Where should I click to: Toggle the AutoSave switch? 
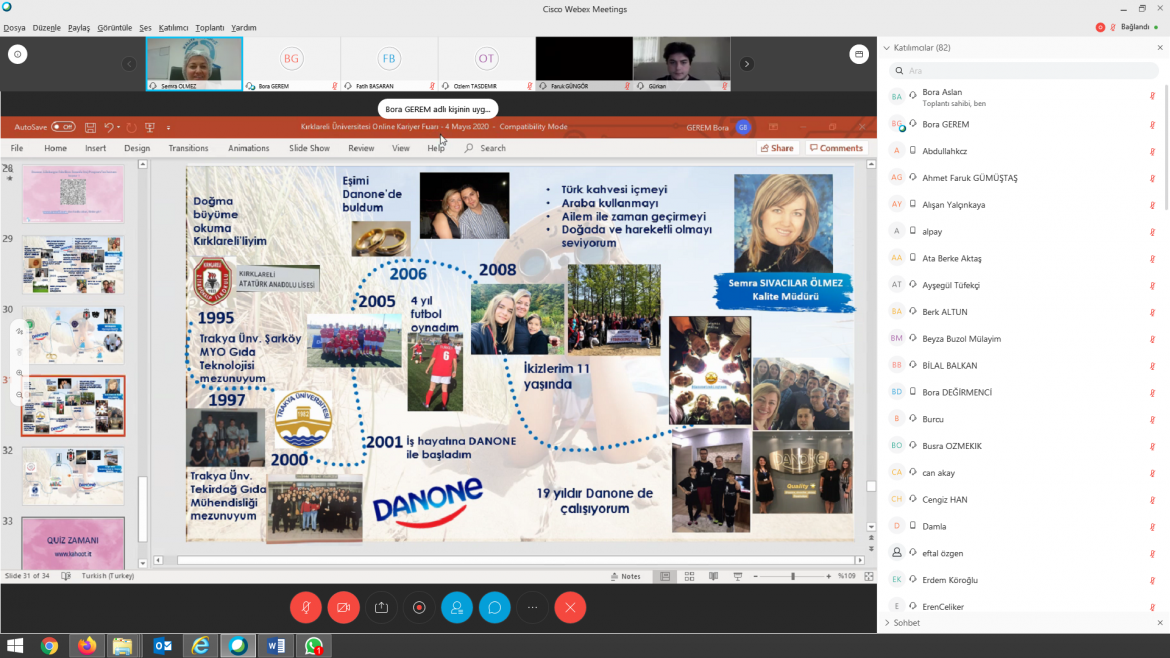tap(63, 128)
